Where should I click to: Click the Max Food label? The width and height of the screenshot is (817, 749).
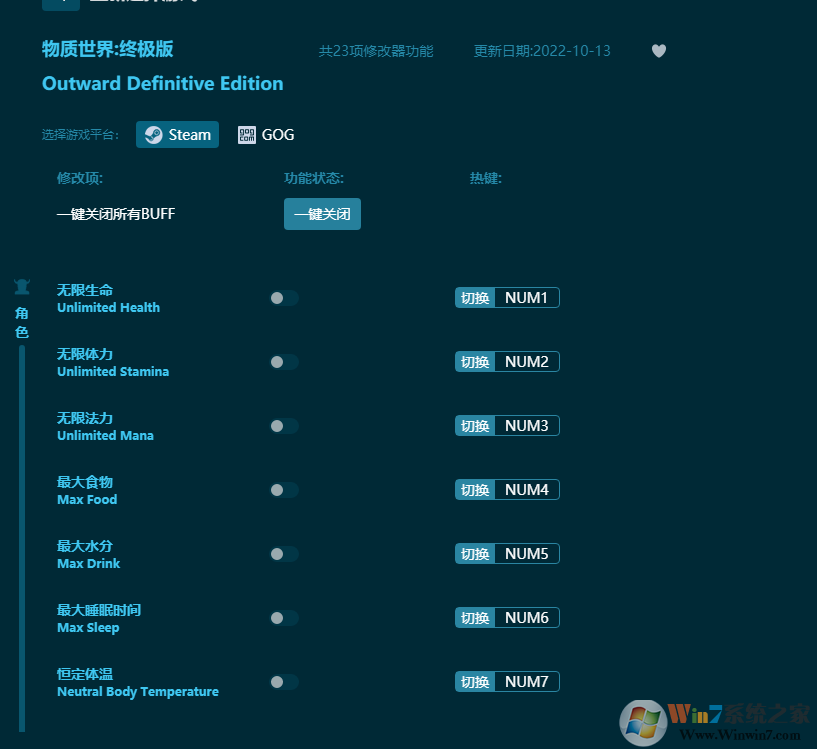tap(87, 500)
